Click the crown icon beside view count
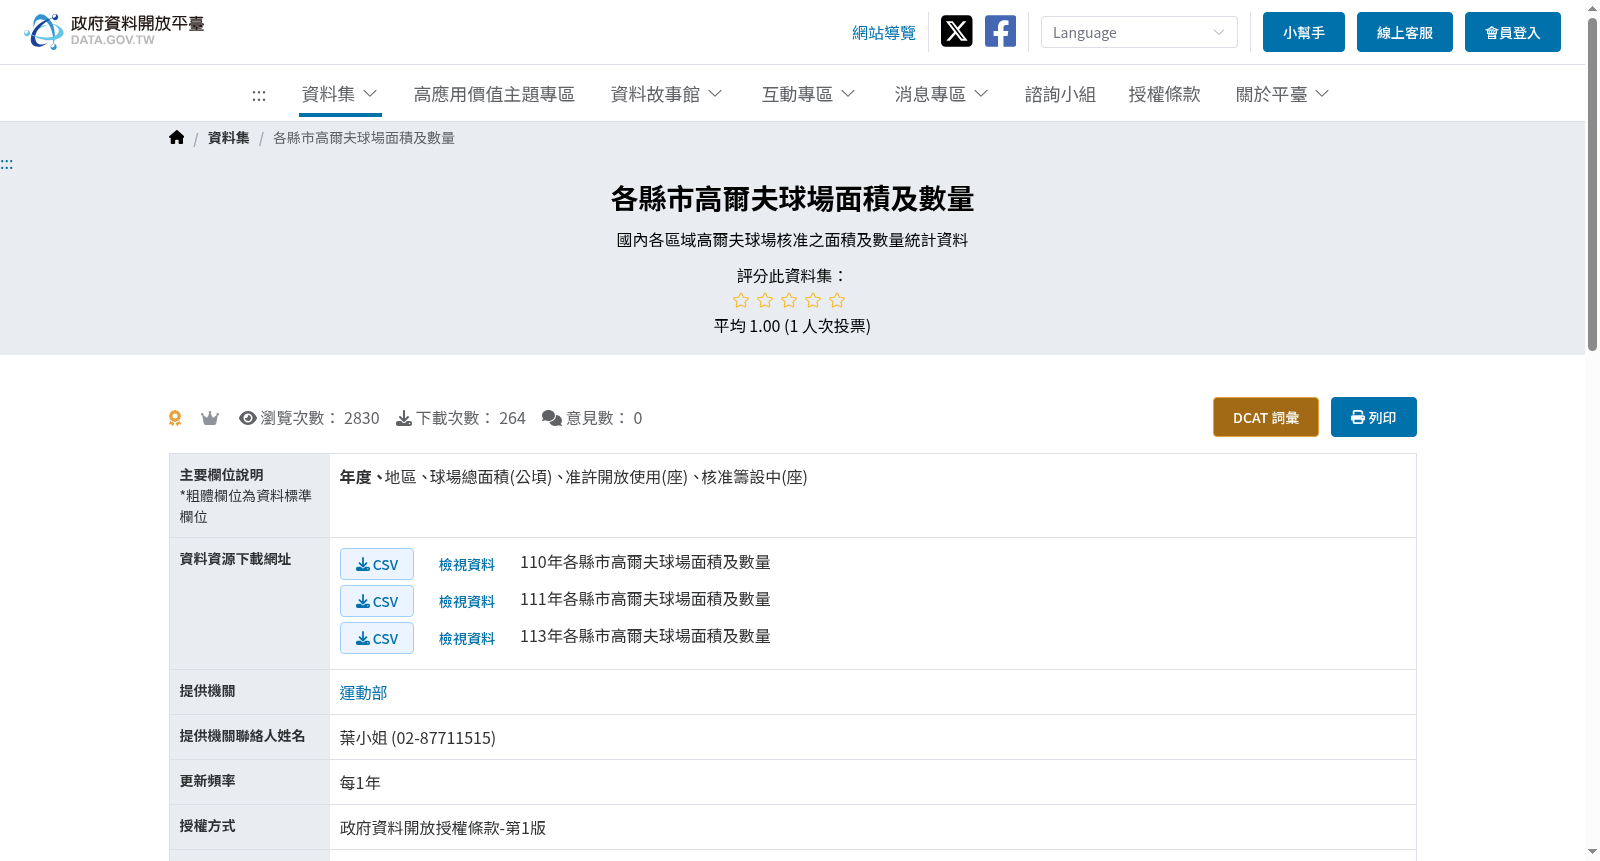The image size is (1600, 861). click(x=210, y=418)
